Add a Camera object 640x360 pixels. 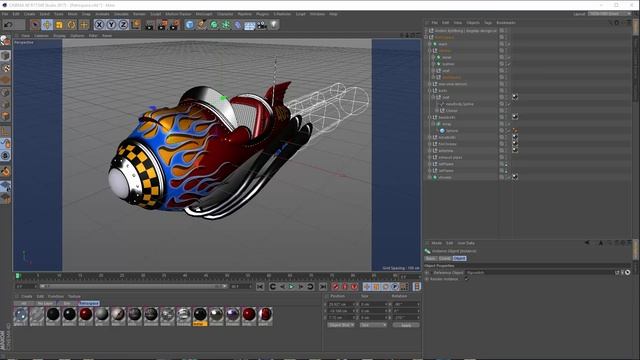(262, 25)
